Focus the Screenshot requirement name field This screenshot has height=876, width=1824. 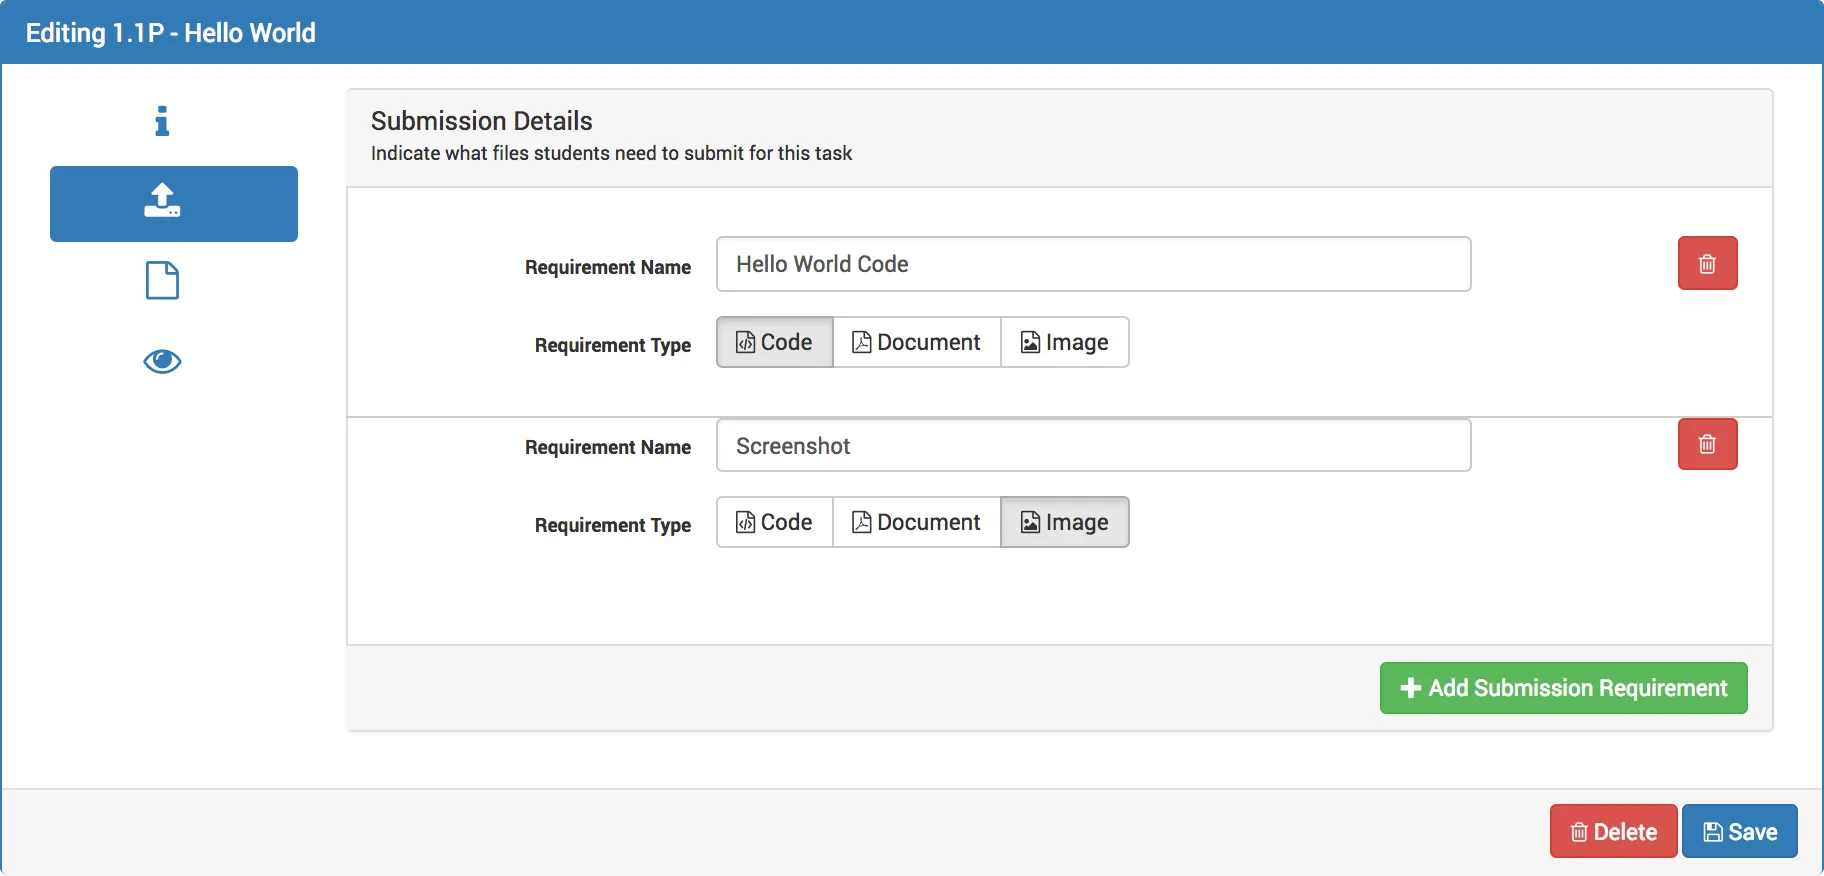1093,446
